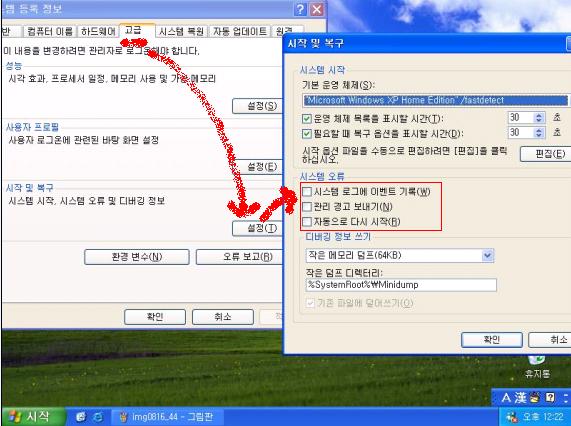
Task: Toggle the Hanja 漢 language bar icon
Action: pos(521,398)
